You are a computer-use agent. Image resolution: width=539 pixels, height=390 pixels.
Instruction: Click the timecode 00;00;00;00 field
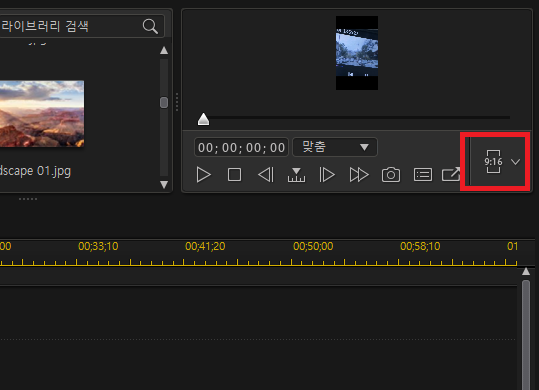[x=241, y=147]
